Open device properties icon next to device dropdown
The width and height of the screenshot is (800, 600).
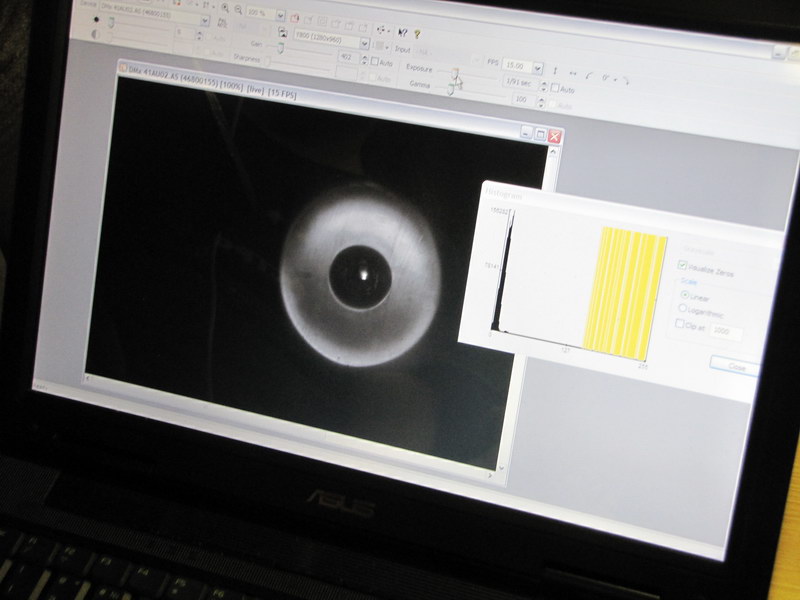(222, 22)
